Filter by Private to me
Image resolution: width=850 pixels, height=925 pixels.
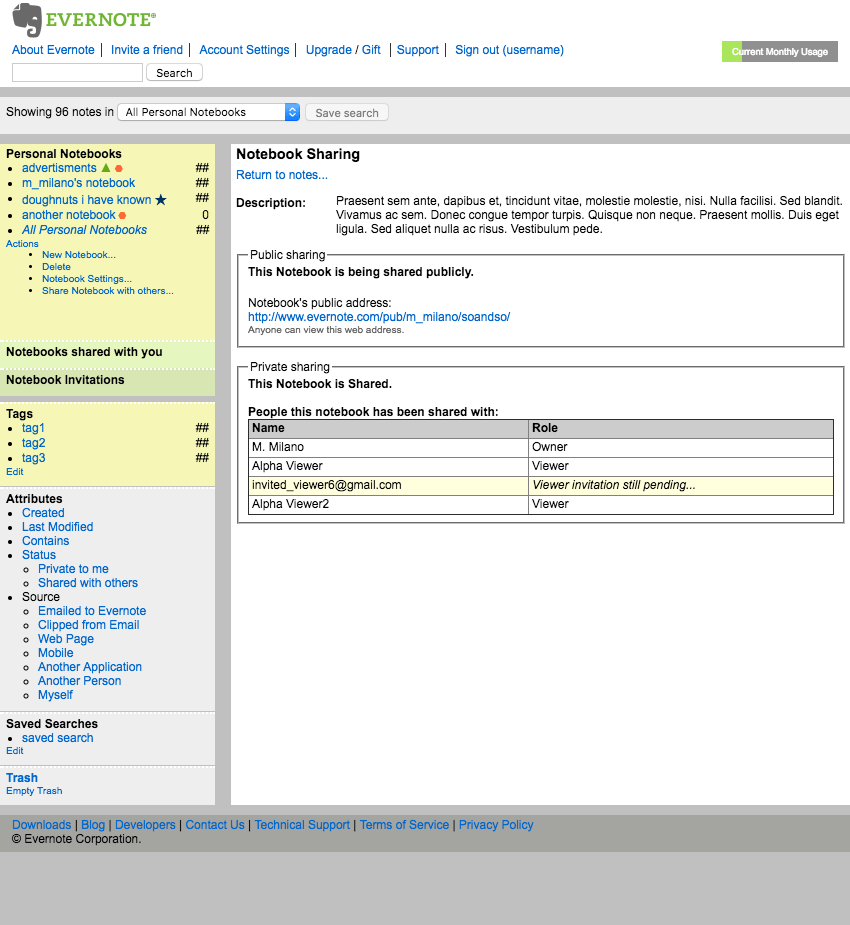point(73,569)
